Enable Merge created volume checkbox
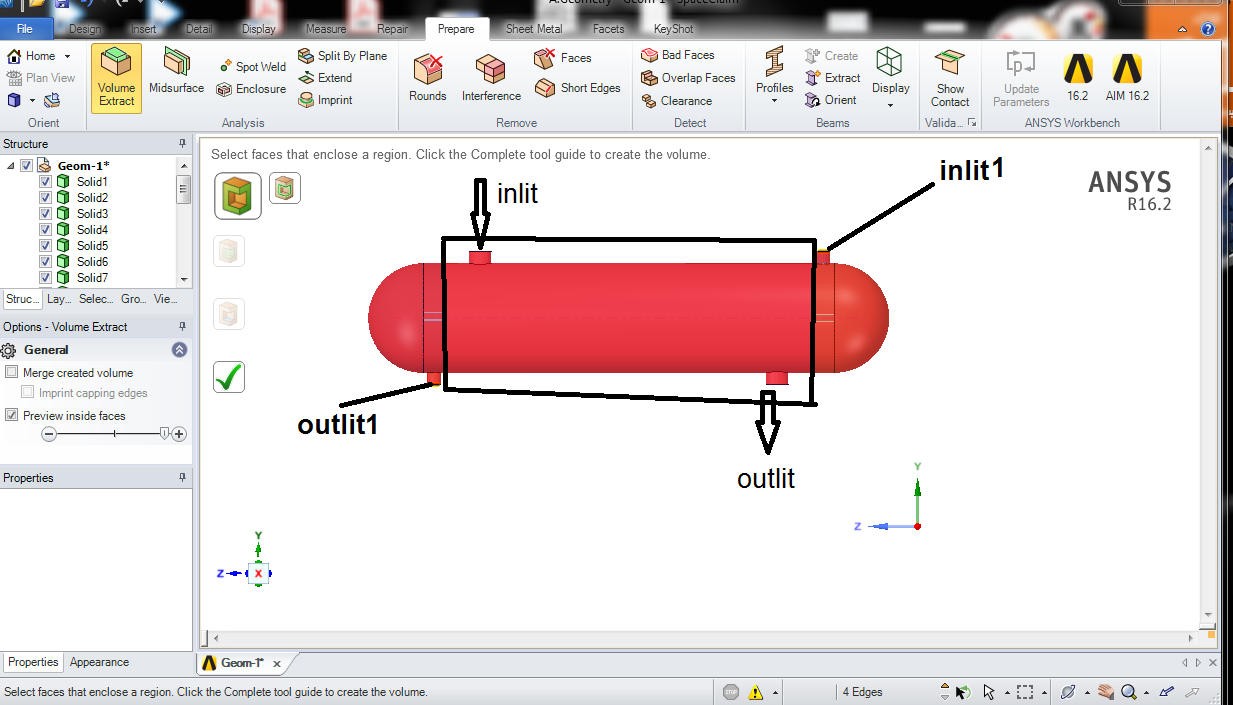 (x=12, y=373)
